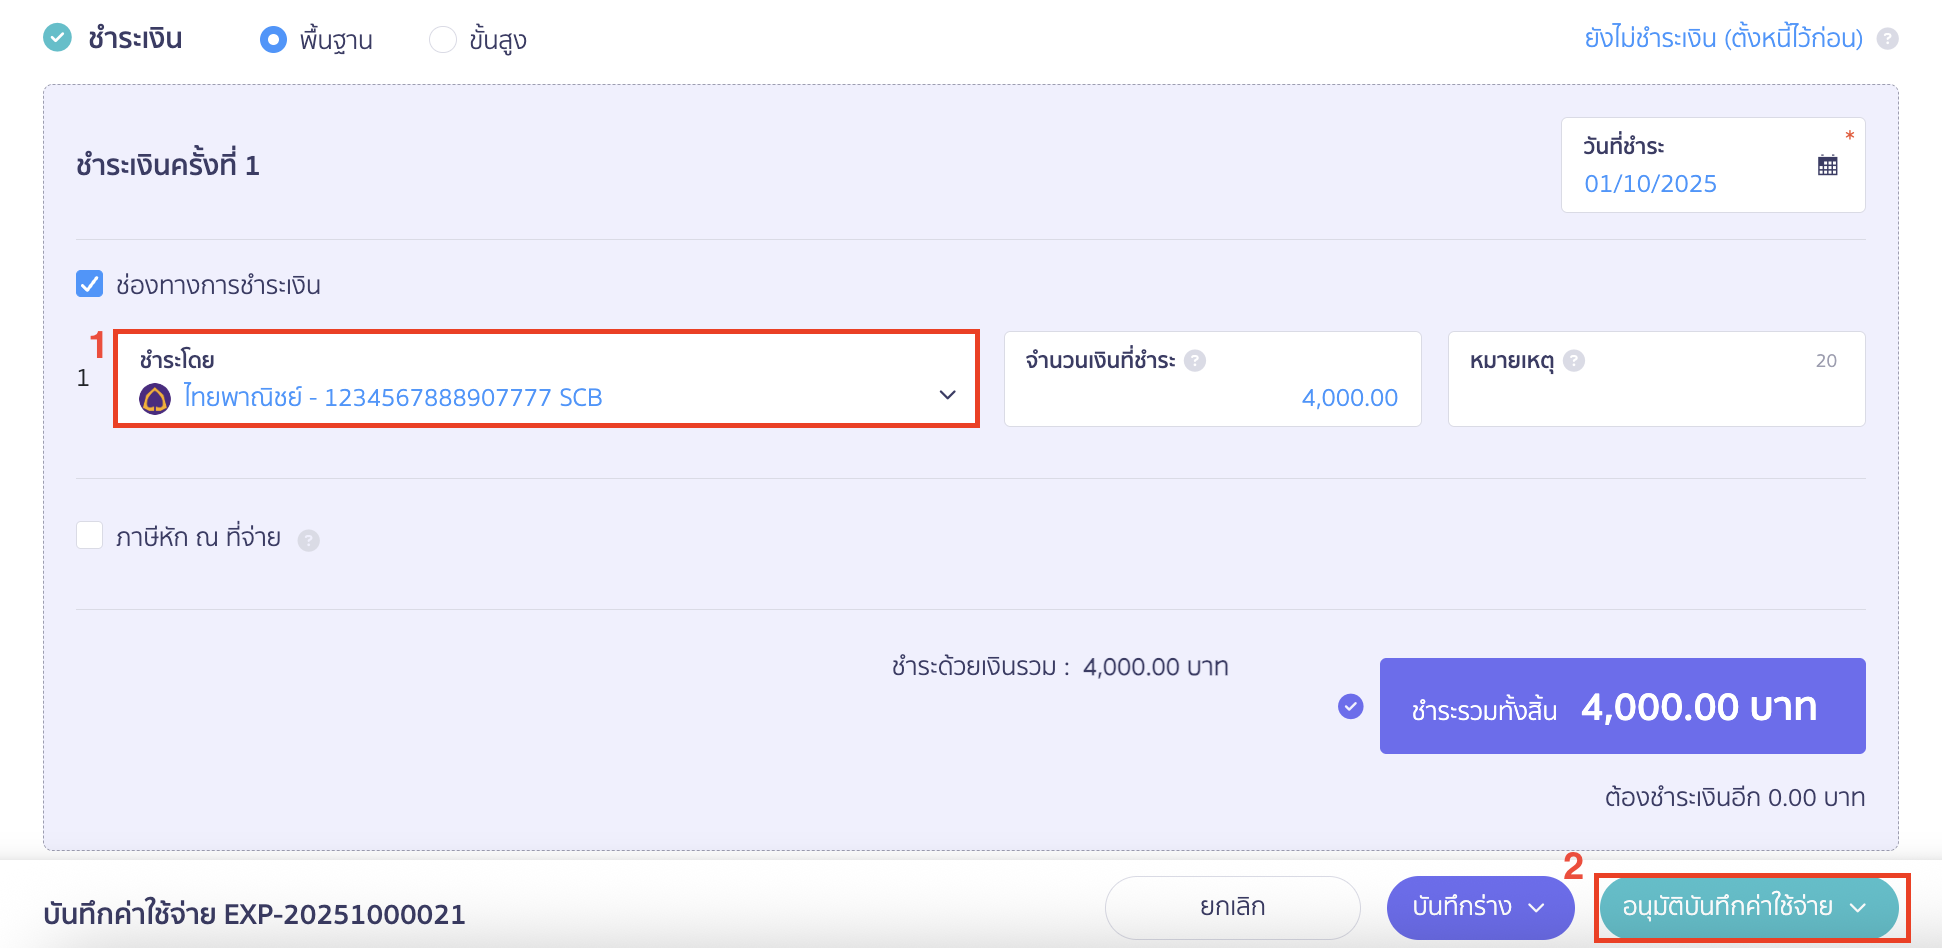The width and height of the screenshot is (1942, 948).
Task: Uncheck the ช่องทางการชำระเงิน checkbox
Action: pyautogui.click(x=89, y=283)
